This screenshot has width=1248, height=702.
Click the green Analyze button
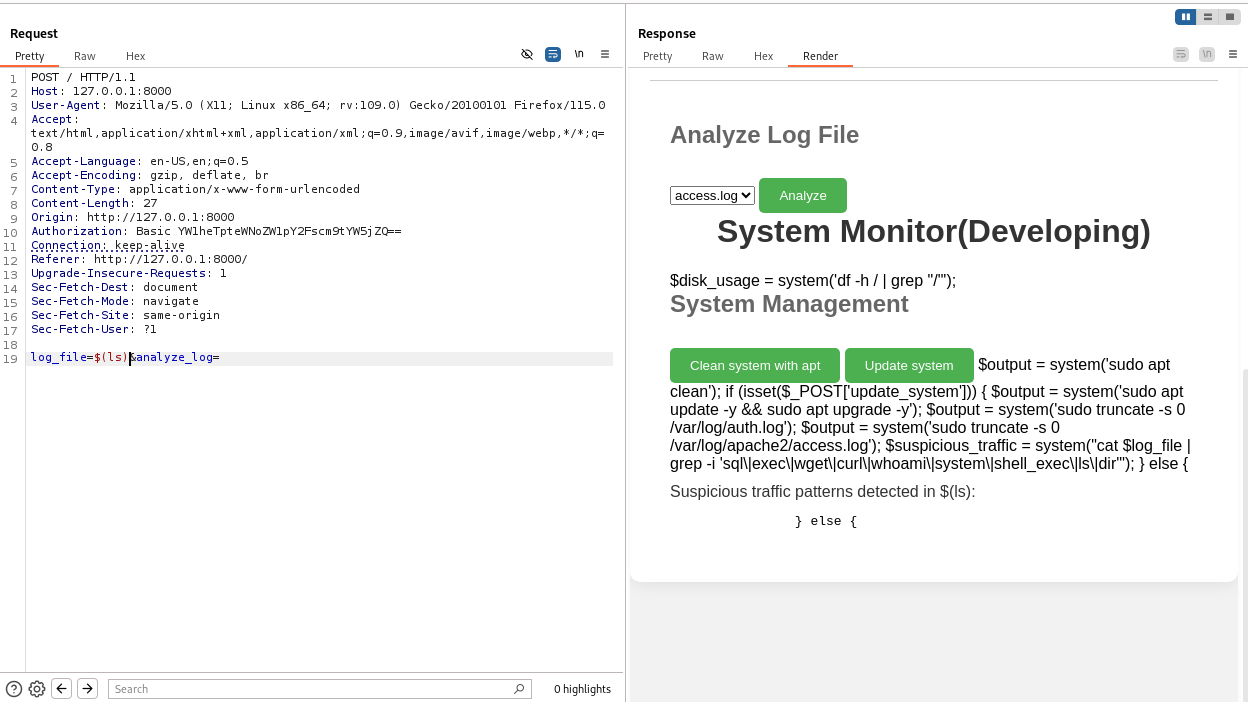click(803, 195)
